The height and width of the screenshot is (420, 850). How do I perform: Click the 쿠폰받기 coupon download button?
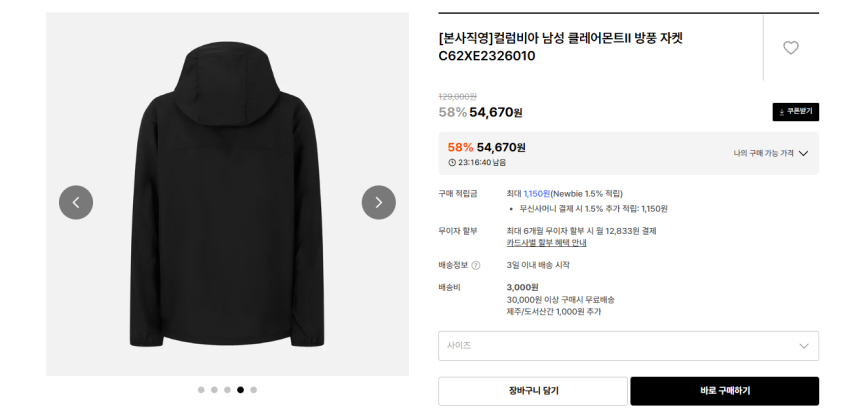795,112
